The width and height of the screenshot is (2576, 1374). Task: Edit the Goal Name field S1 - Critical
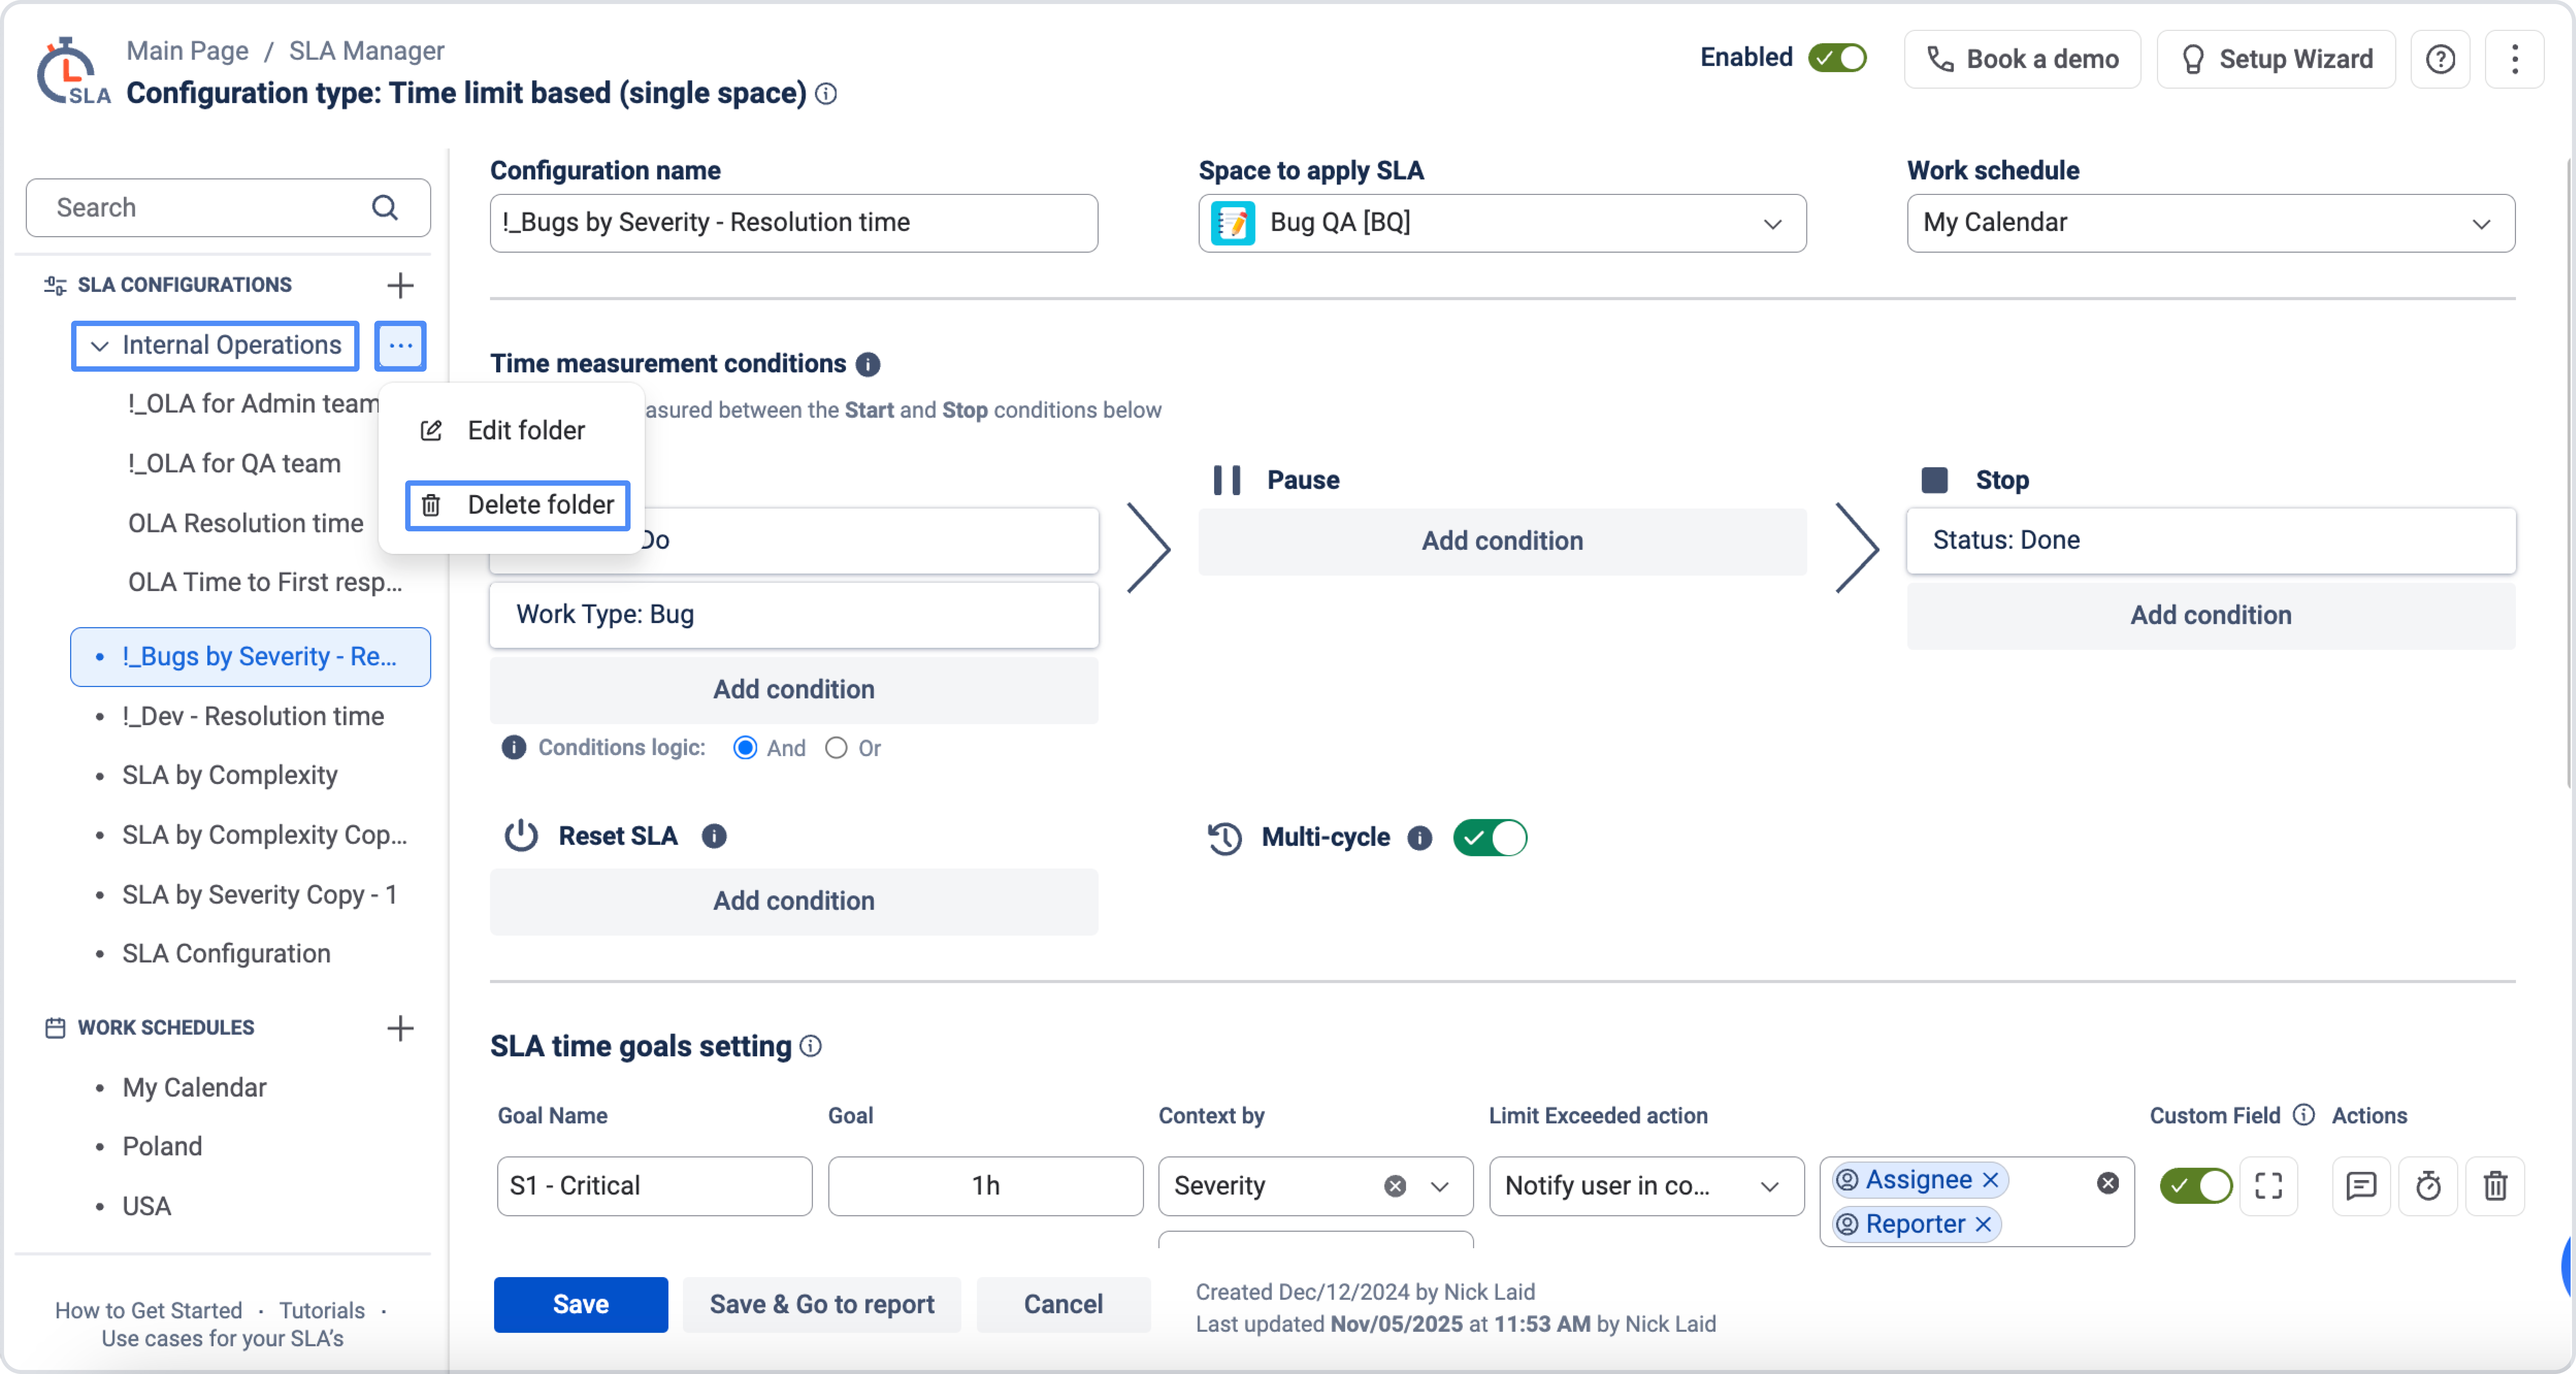[x=655, y=1186]
